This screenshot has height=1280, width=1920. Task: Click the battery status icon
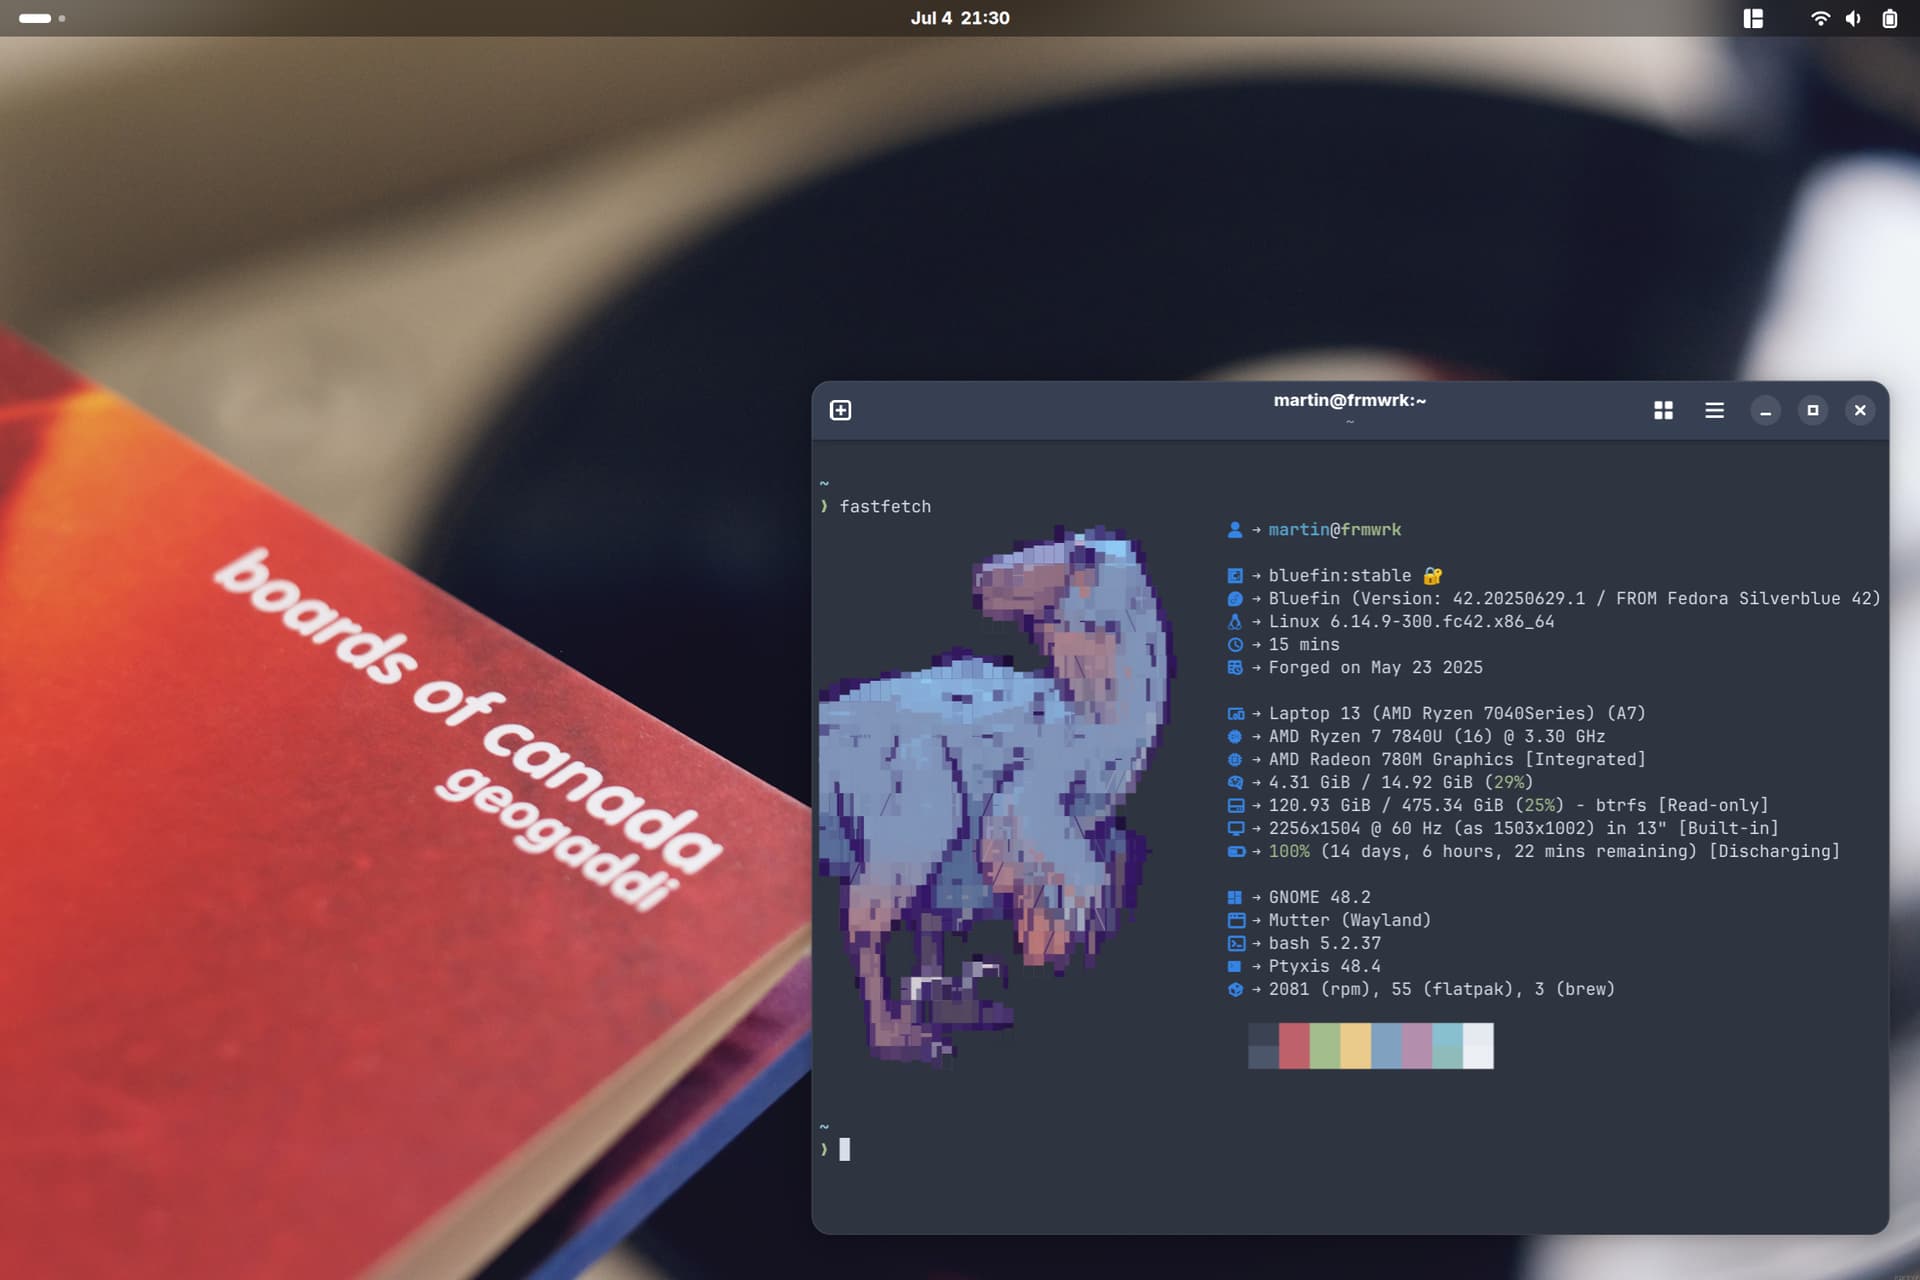(x=1889, y=18)
